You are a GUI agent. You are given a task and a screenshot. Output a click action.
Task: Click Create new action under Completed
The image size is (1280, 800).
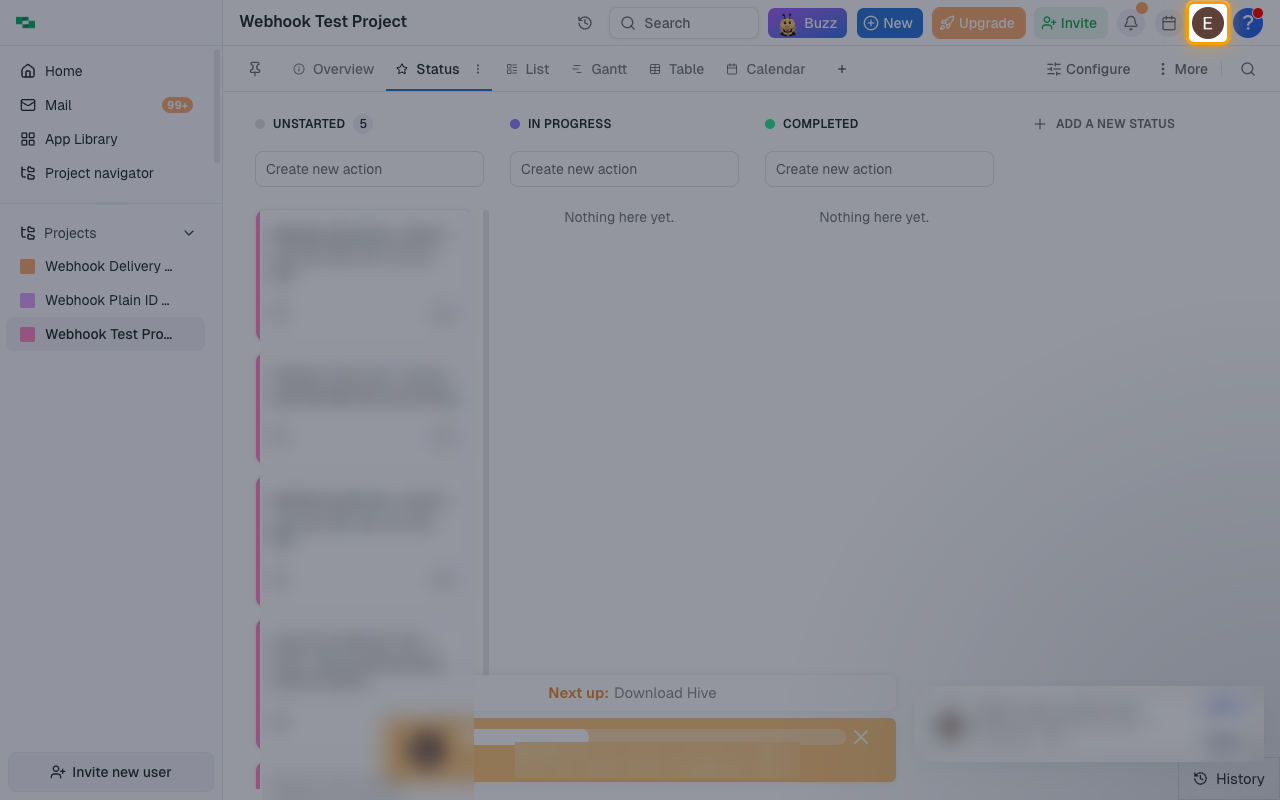[x=879, y=169]
